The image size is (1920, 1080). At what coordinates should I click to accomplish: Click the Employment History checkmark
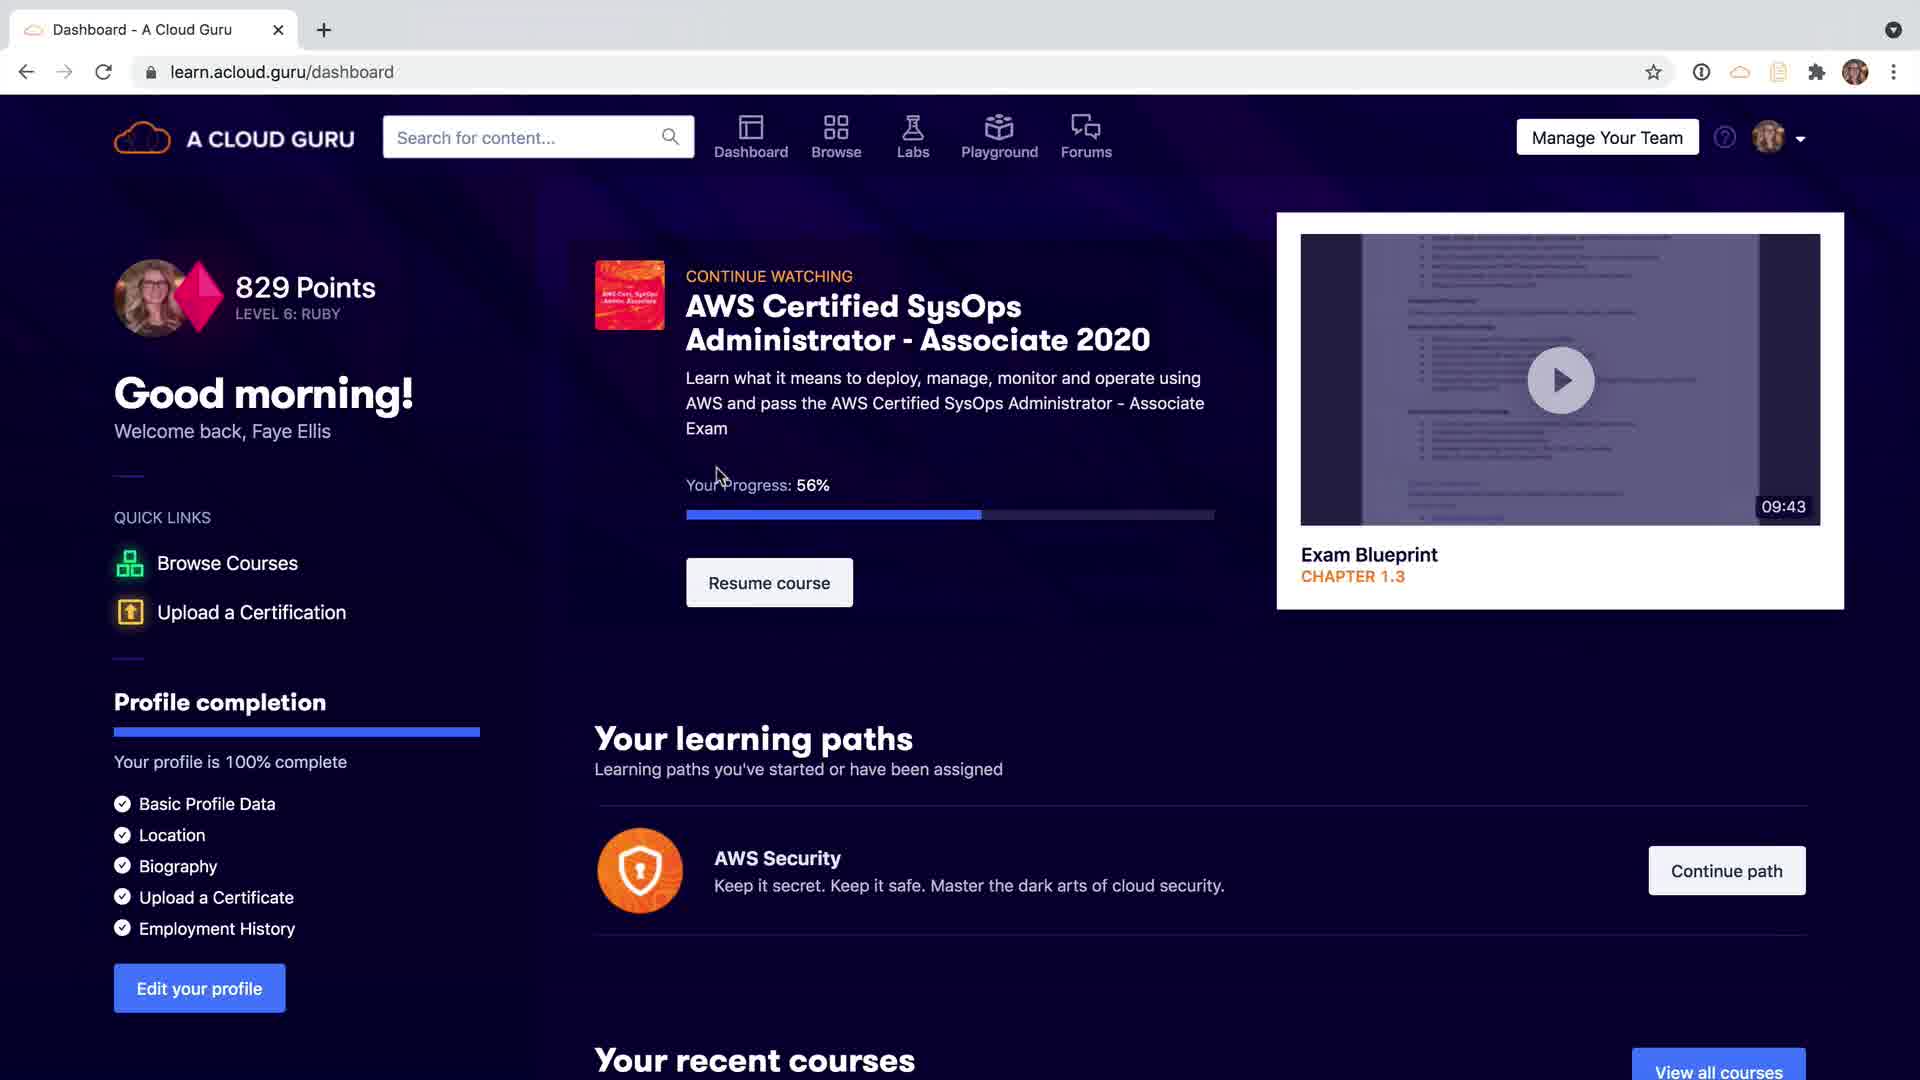[122, 928]
